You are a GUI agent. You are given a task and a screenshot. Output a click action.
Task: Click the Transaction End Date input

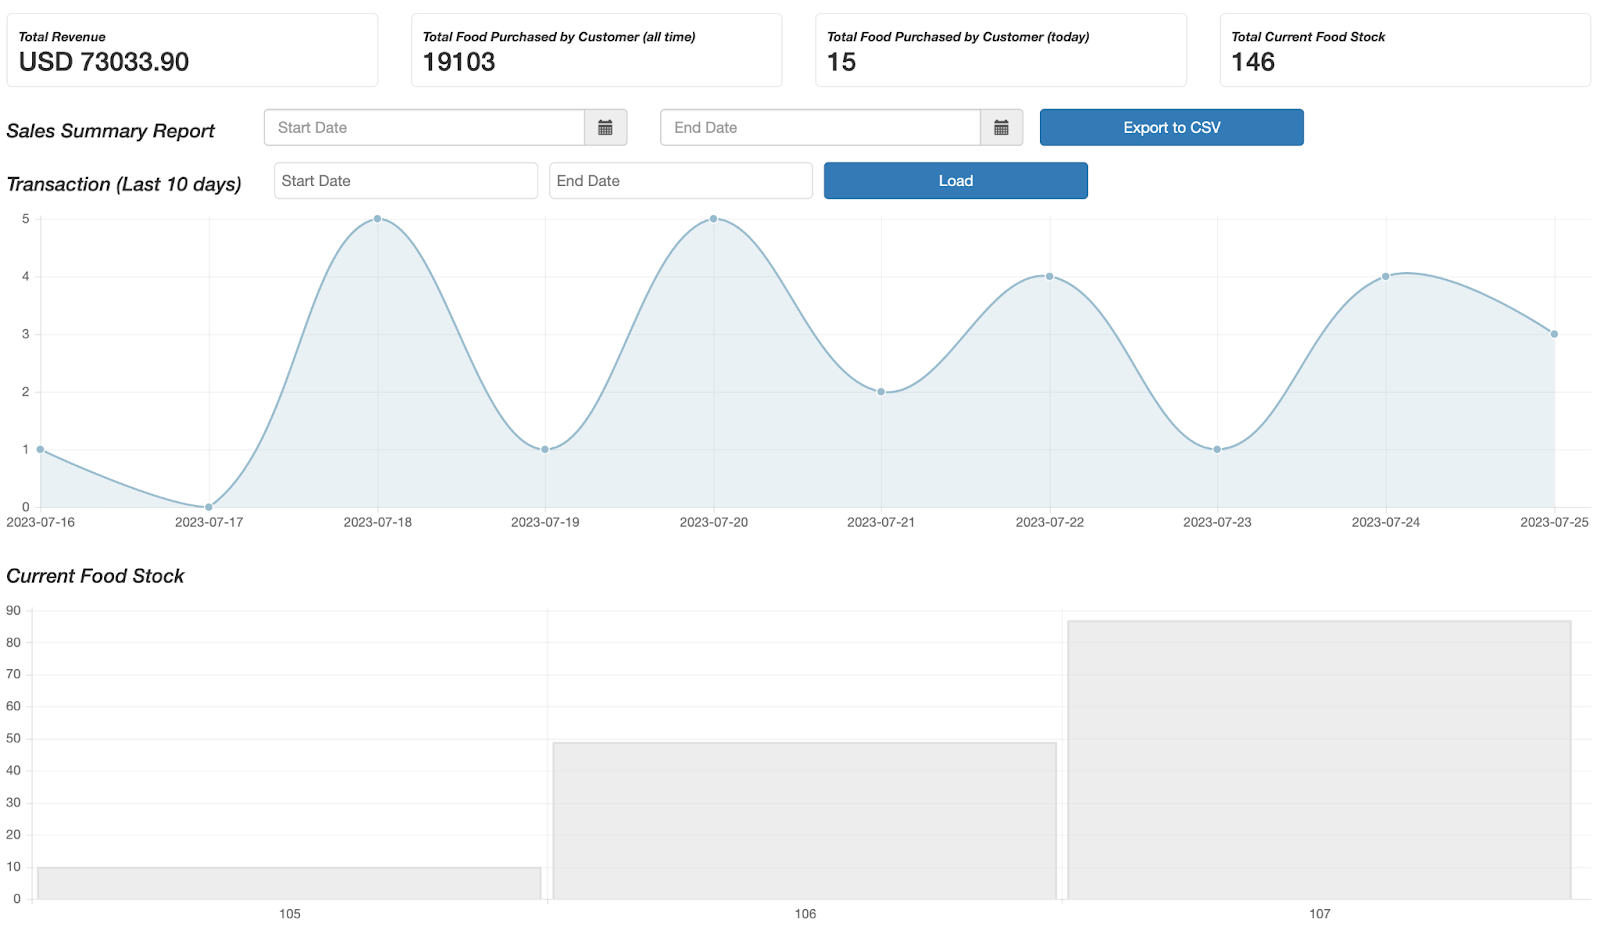(680, 181)
